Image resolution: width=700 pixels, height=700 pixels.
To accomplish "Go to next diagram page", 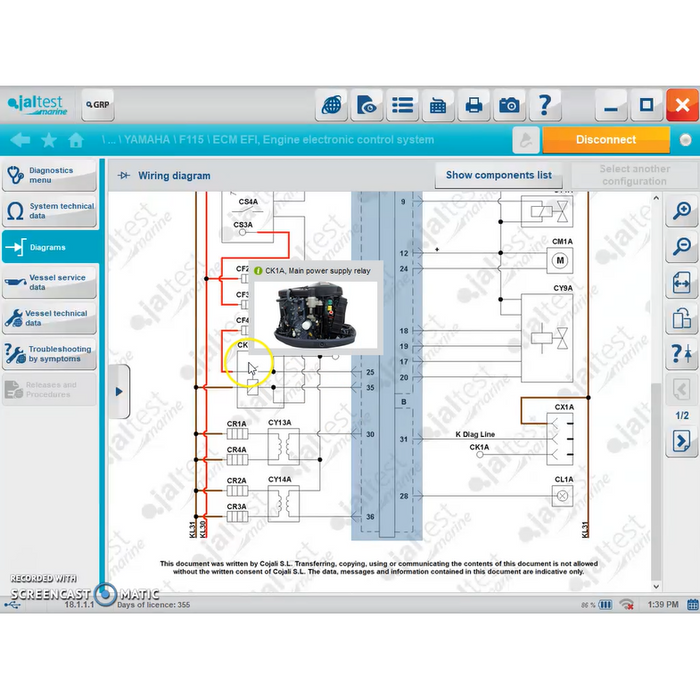I will pyautogui.click(x=682, y=441).
